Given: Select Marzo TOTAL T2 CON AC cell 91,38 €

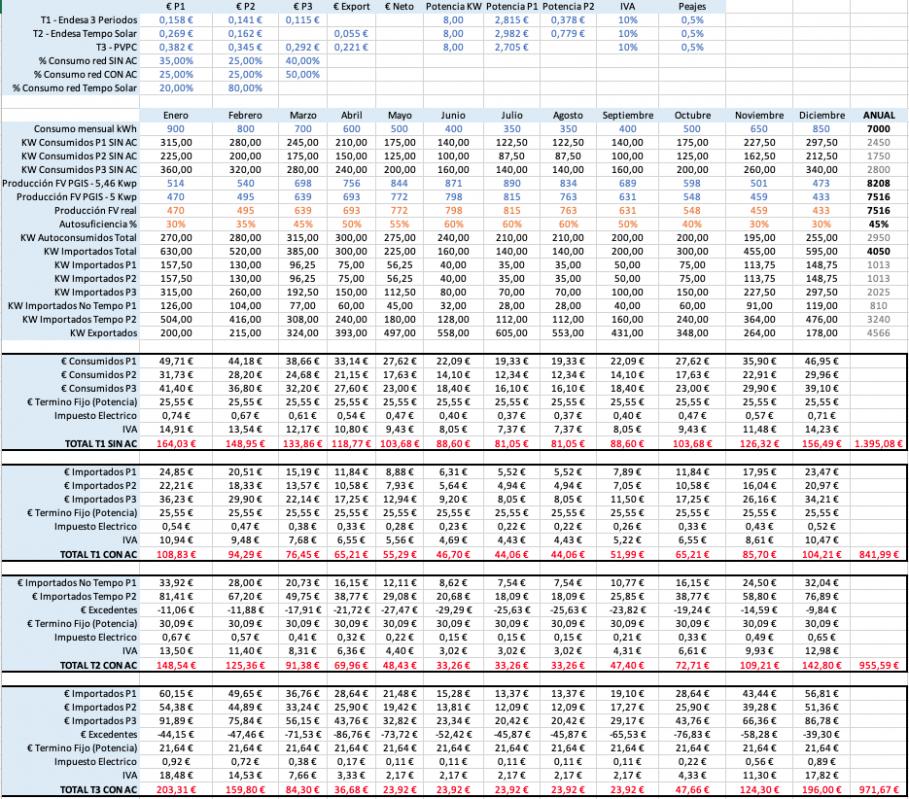Looking at the screenshot, I should [x=303, y=665].
